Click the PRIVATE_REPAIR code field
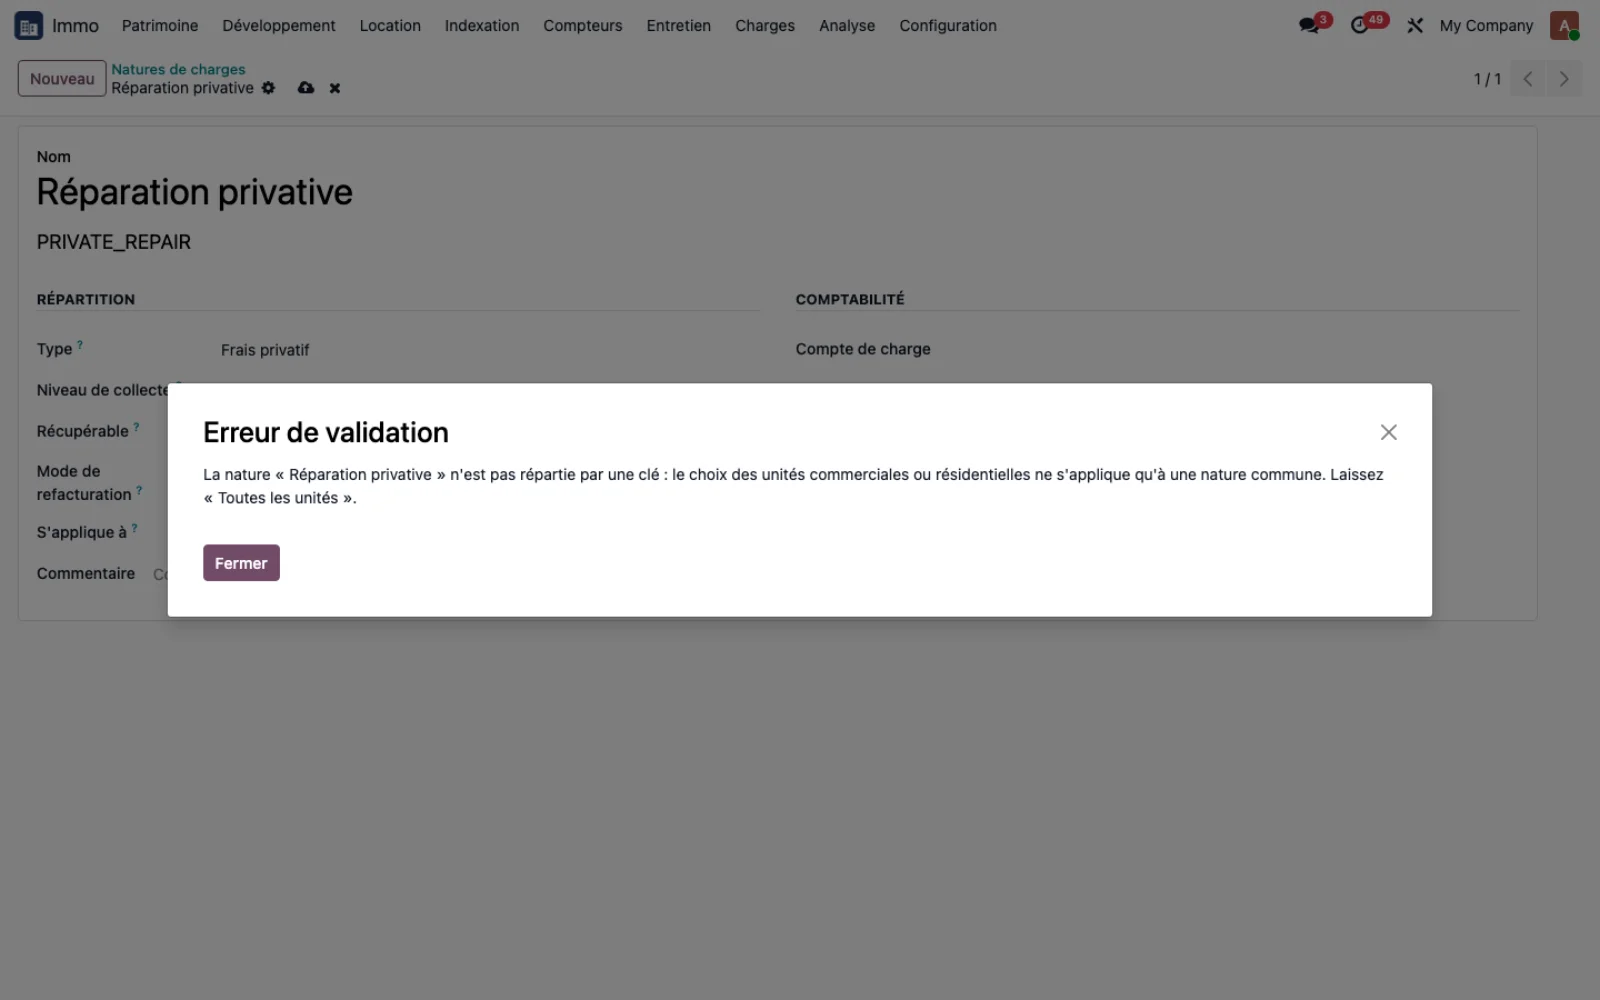The image size is (1600, 1000). 114,242
